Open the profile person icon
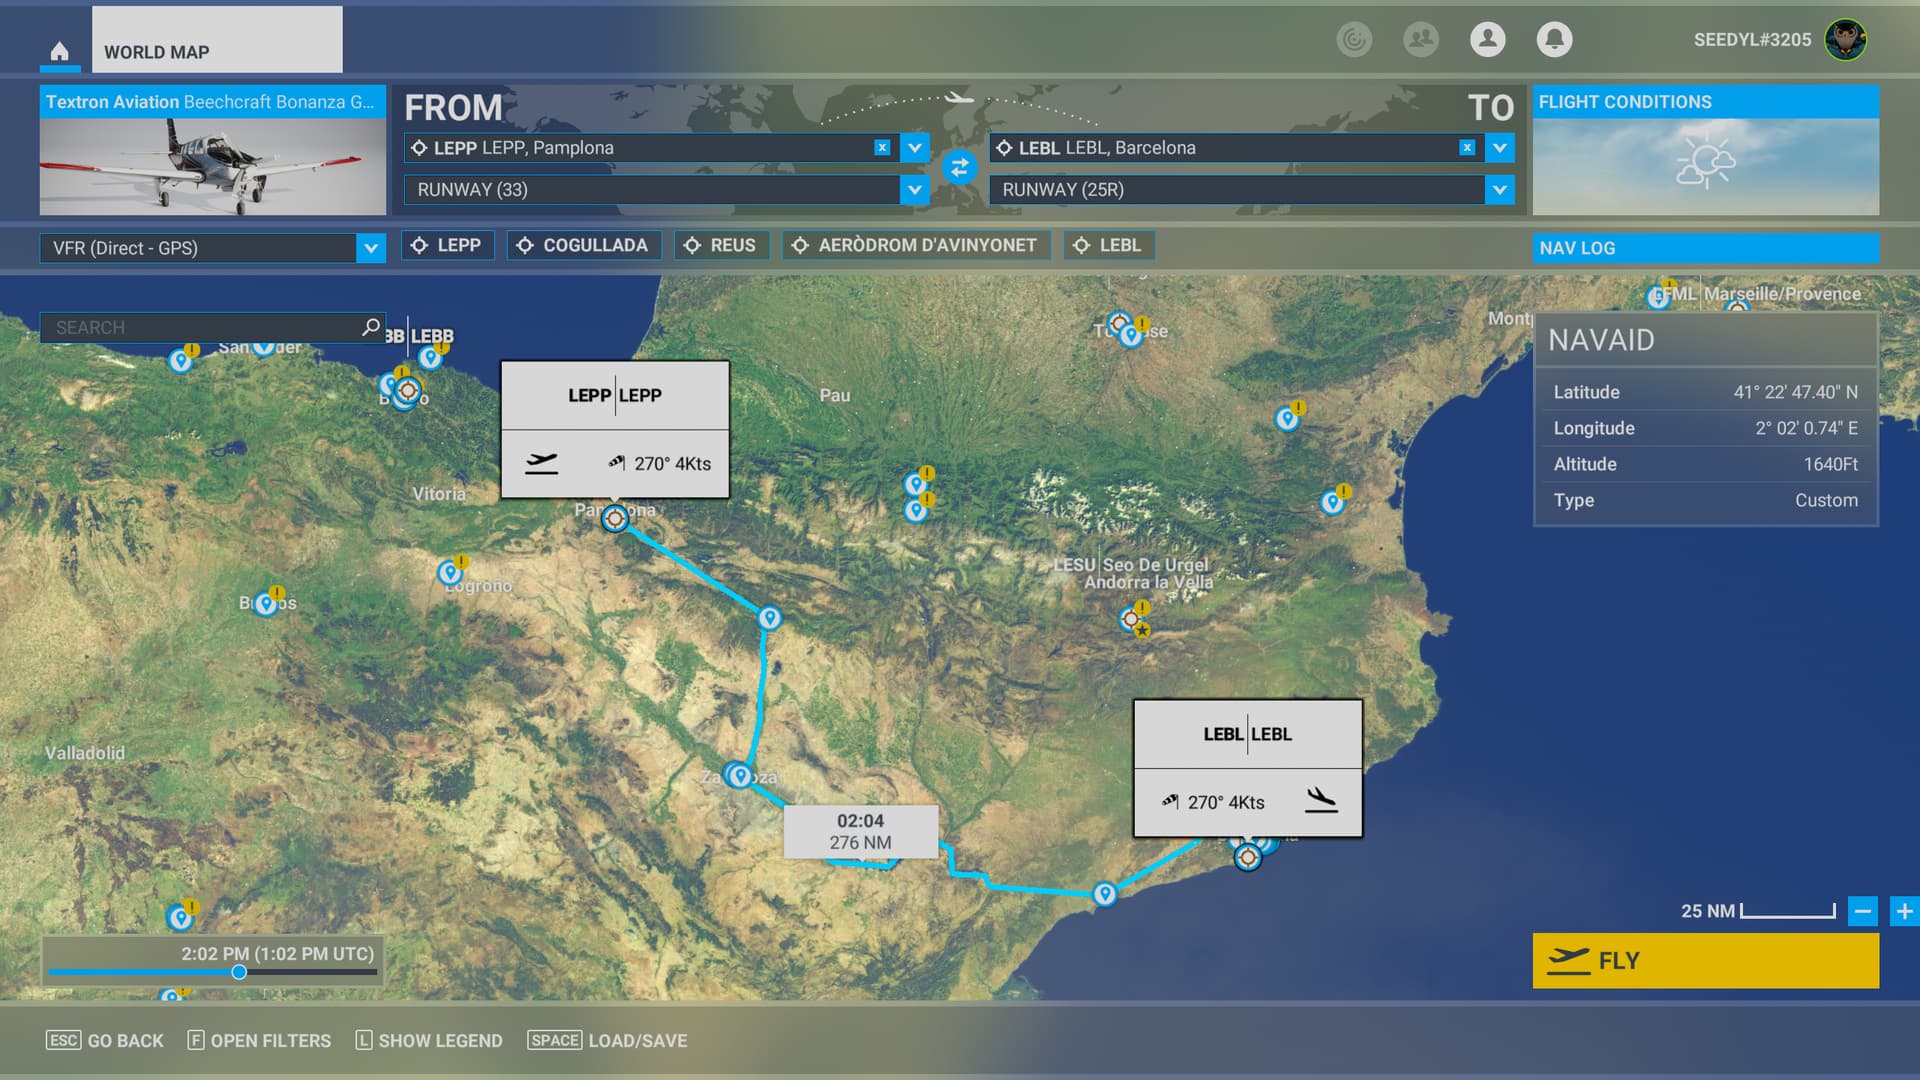The height and width of the screenshot is (1080, 1920). point(1487,39)
